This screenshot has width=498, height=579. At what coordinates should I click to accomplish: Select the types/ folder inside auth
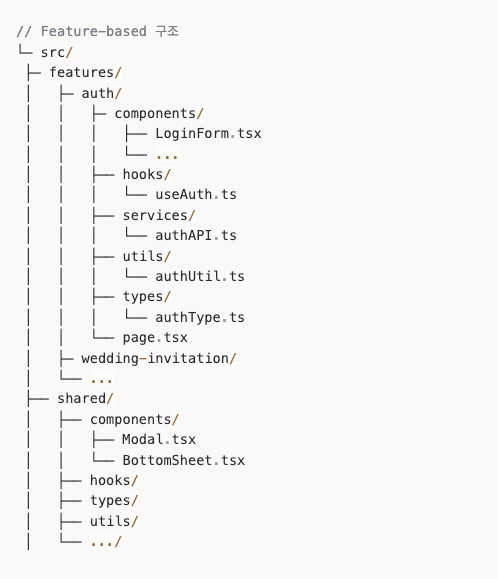point(147,297)
